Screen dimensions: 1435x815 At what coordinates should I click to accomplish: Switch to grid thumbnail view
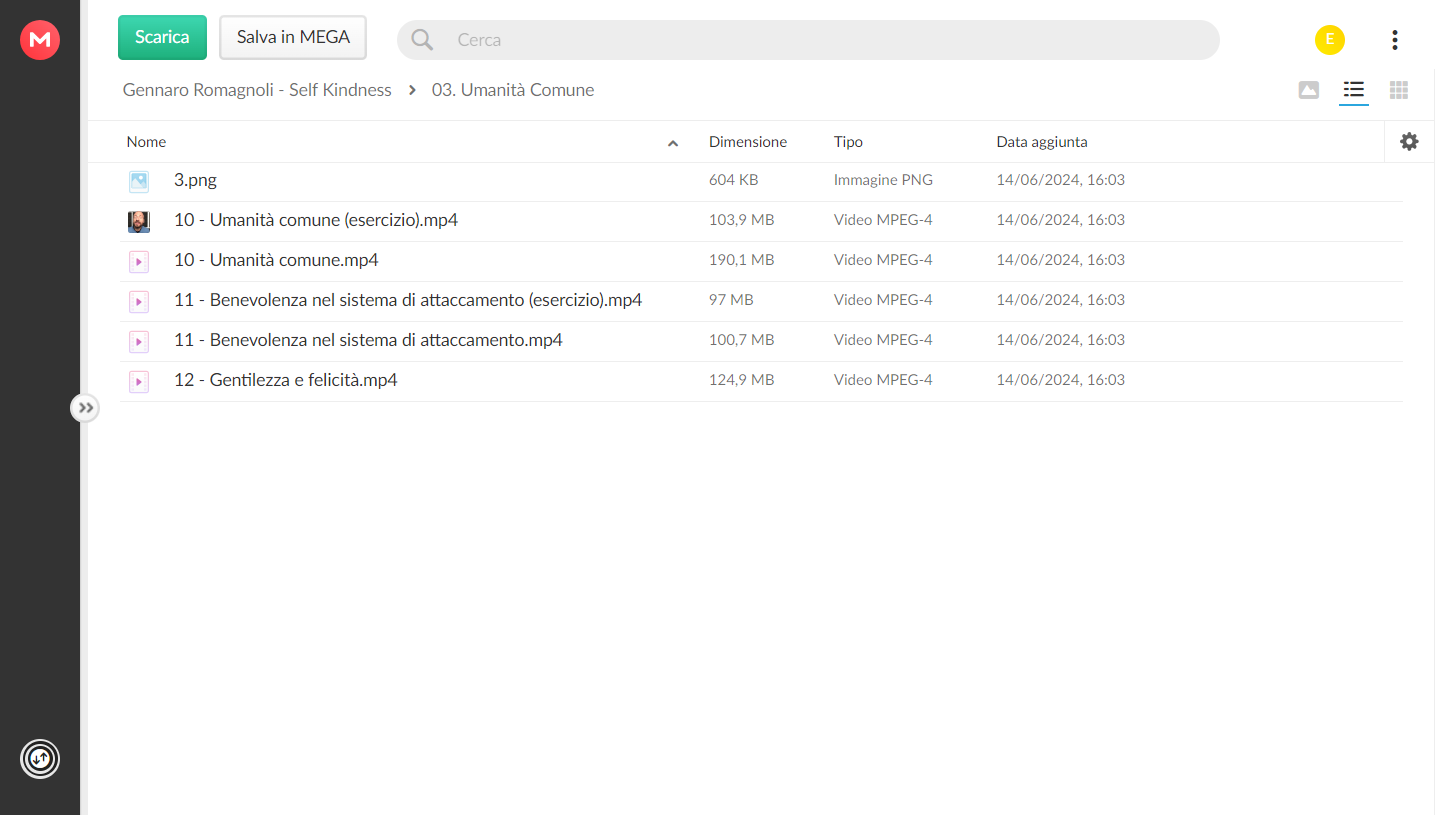click(1399, 90)
